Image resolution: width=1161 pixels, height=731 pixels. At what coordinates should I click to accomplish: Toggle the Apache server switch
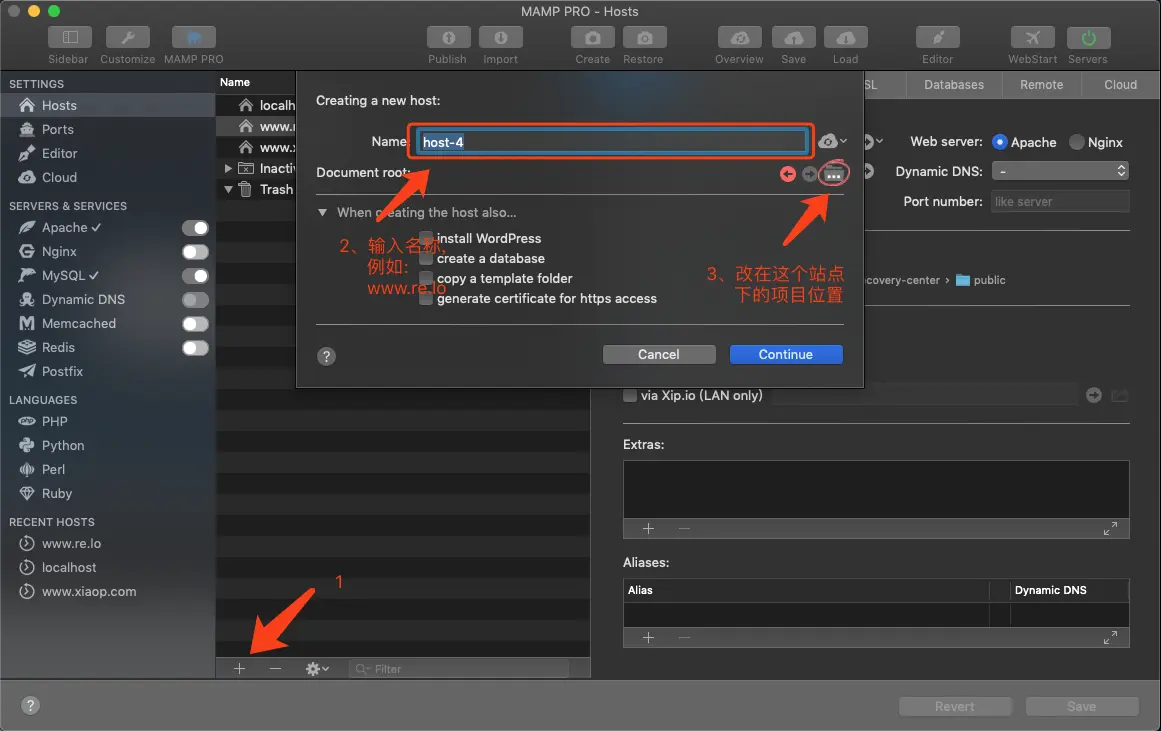195,228
